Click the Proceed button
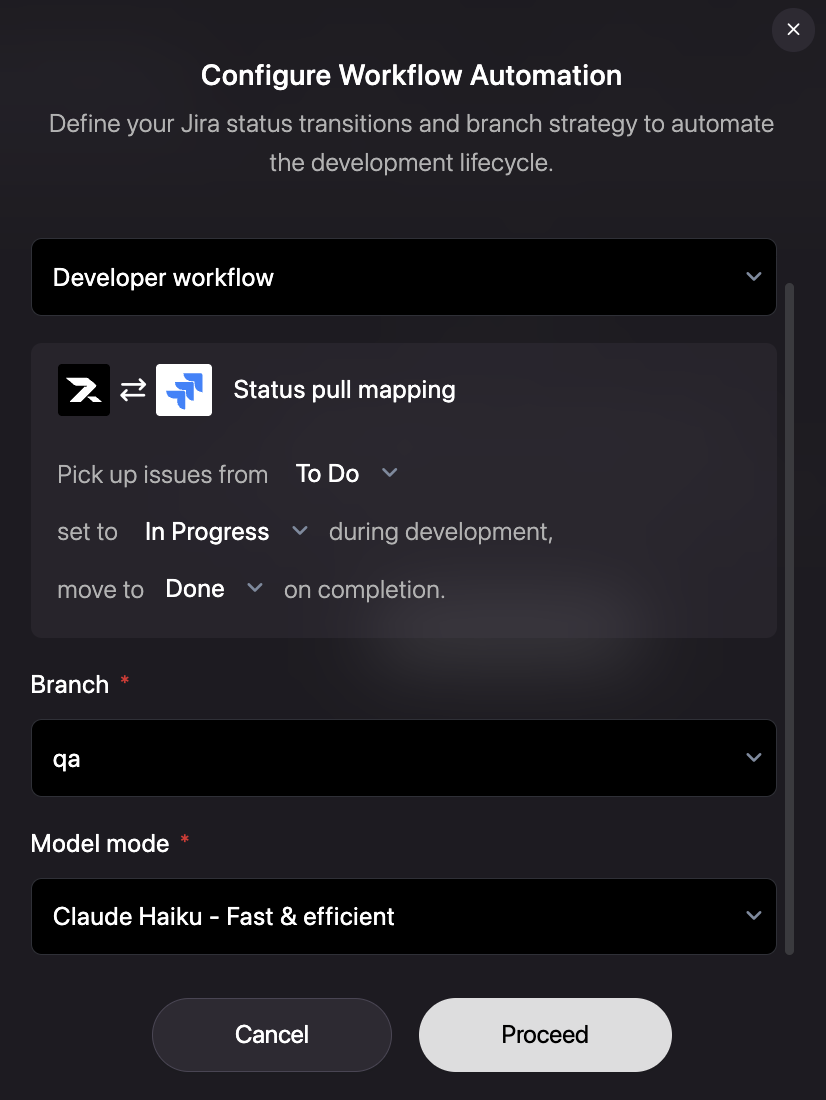 [x=545, y=1035]
